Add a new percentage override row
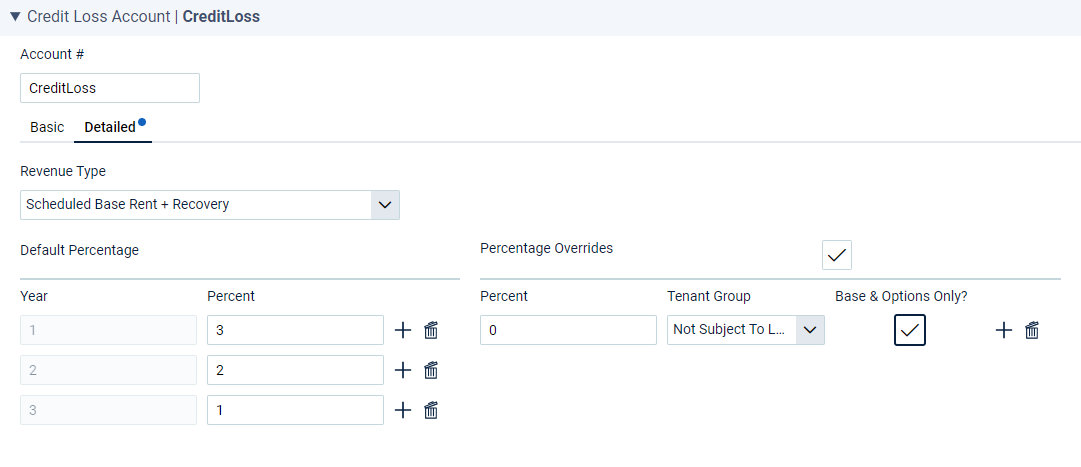This screenshot has height=467, width=1081. (1004, 330)
